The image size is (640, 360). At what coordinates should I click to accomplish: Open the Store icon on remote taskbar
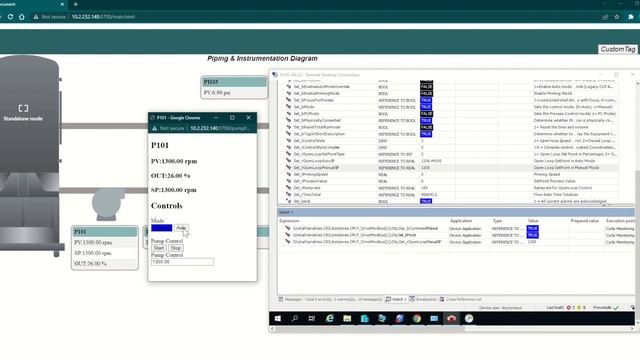[x=364, y=318]
